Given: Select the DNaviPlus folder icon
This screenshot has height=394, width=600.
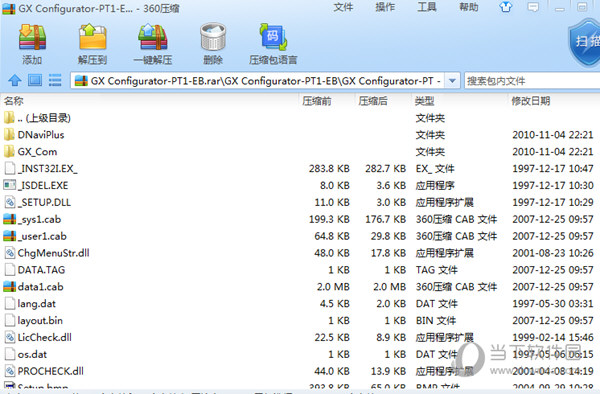Looking at the screenshot, I should 9,135.
